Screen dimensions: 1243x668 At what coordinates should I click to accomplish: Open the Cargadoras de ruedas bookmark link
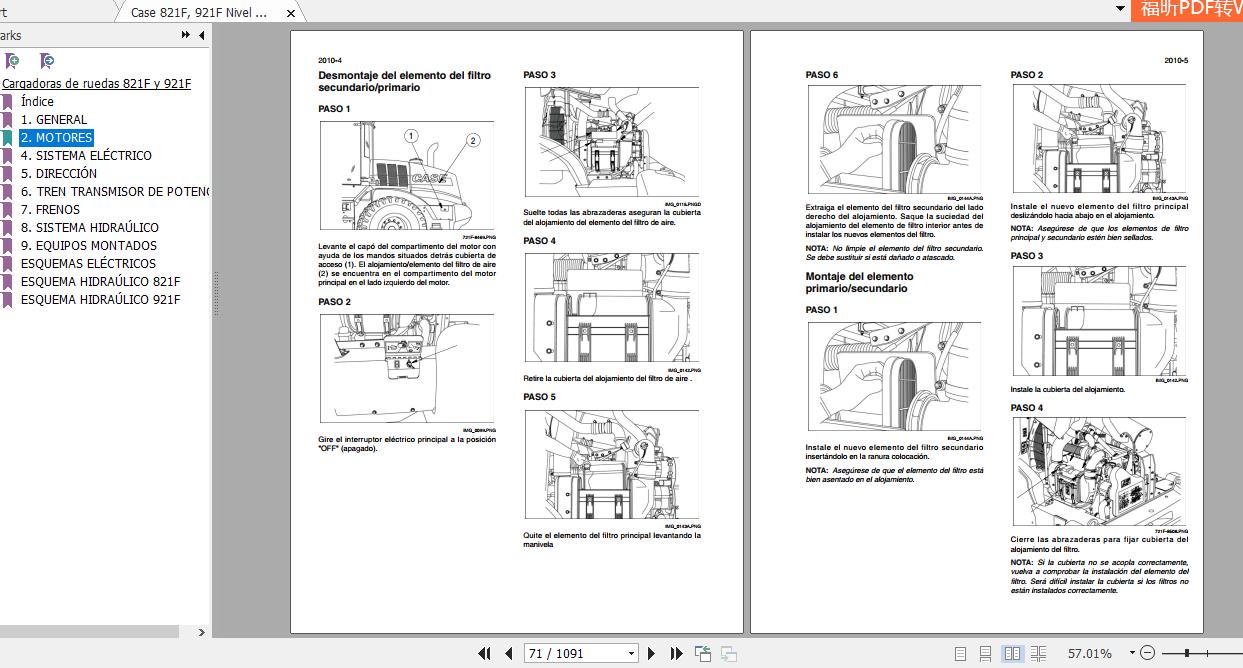tap(96, 84)
